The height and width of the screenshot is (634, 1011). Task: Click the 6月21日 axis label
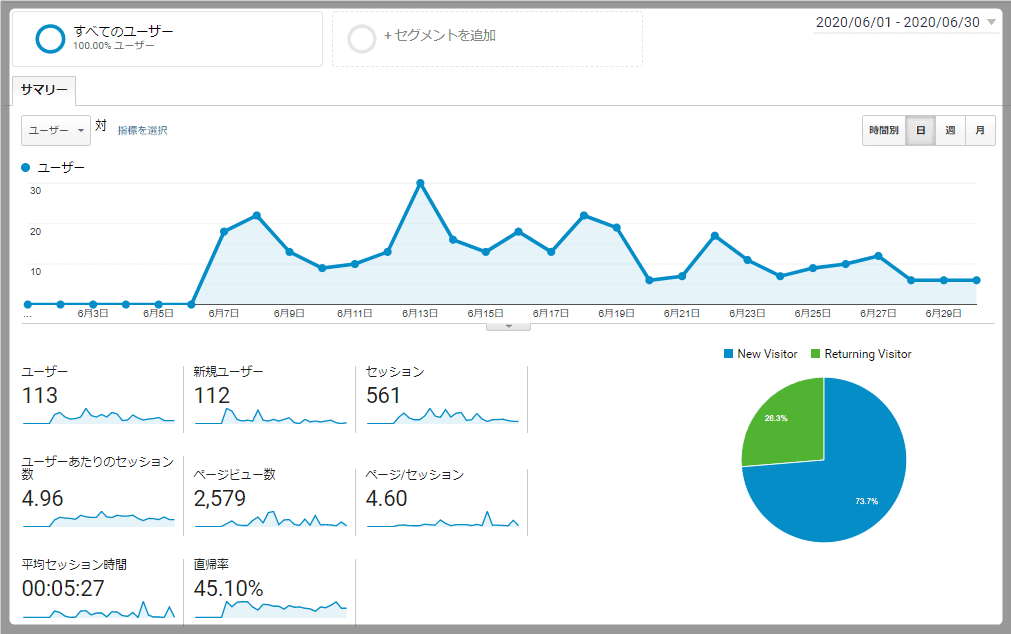point(682,313)
